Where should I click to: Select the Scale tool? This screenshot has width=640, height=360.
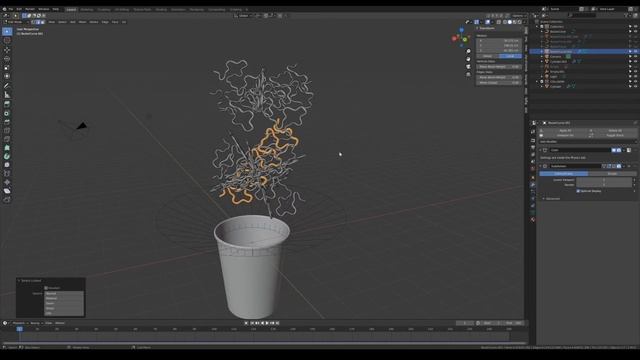(x=7, y=67)
